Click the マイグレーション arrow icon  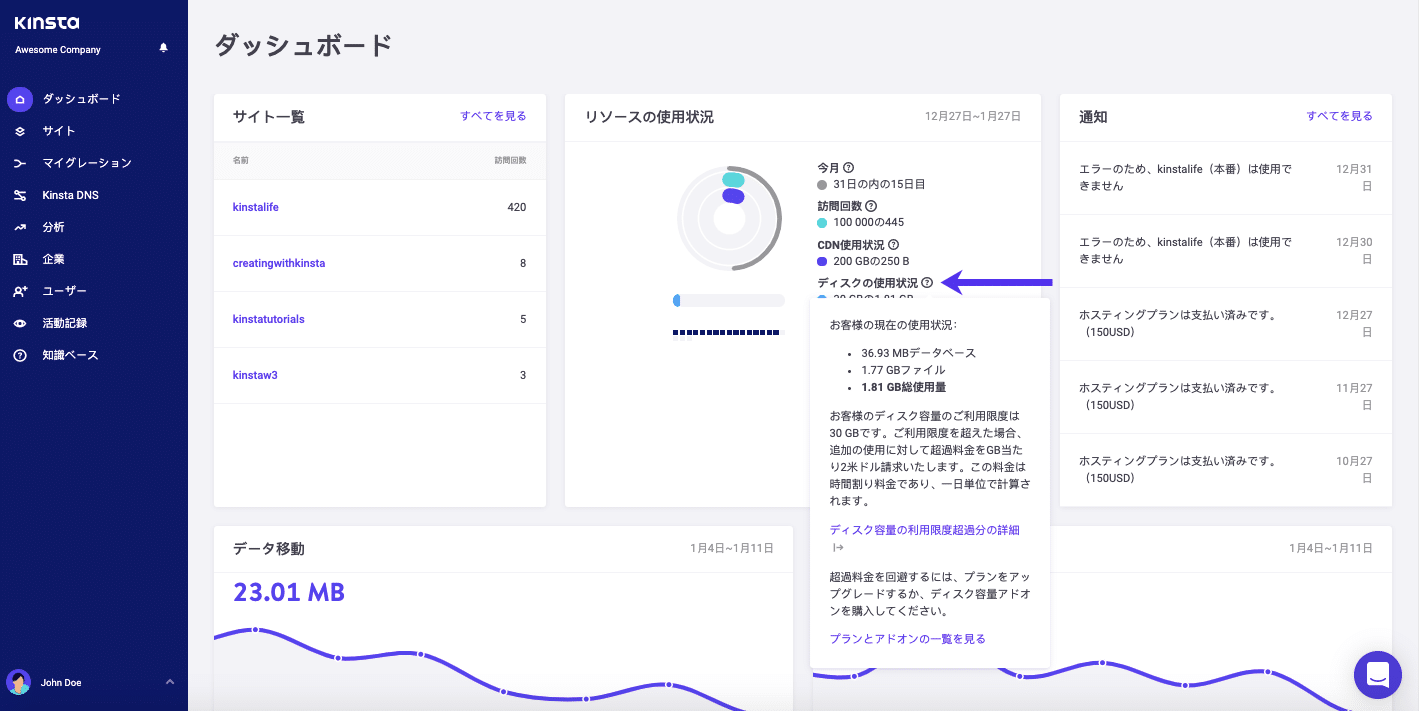click(20, 163)
